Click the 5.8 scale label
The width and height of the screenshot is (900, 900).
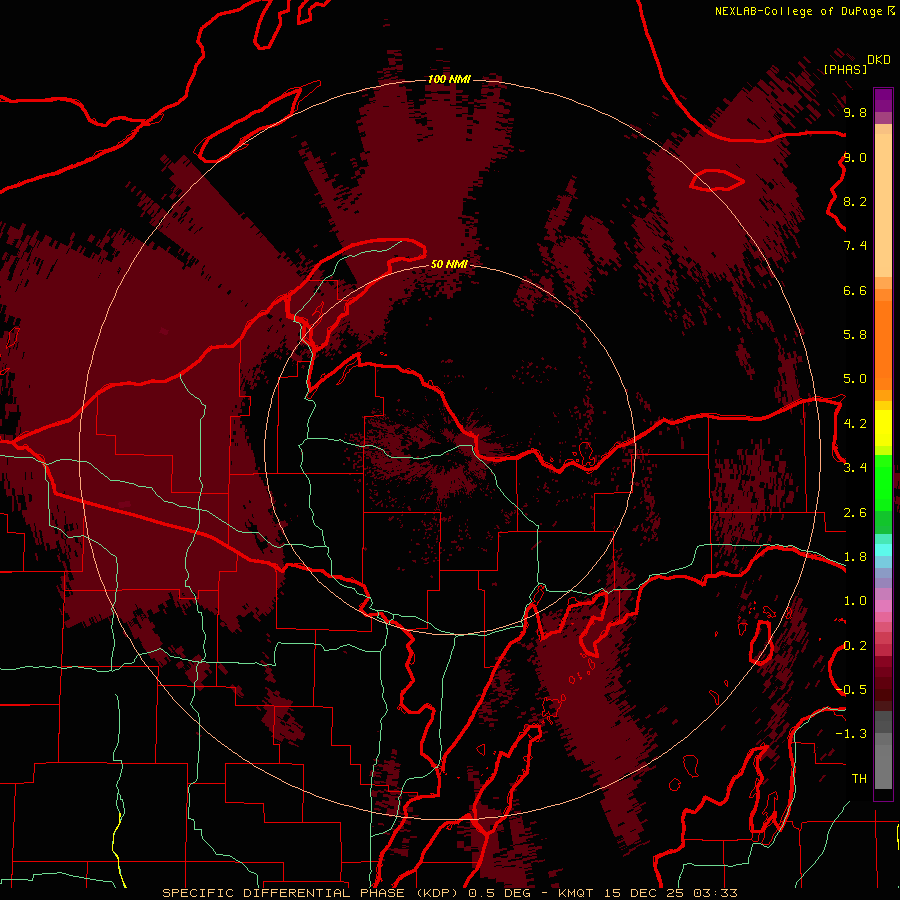tap(855, 335)
